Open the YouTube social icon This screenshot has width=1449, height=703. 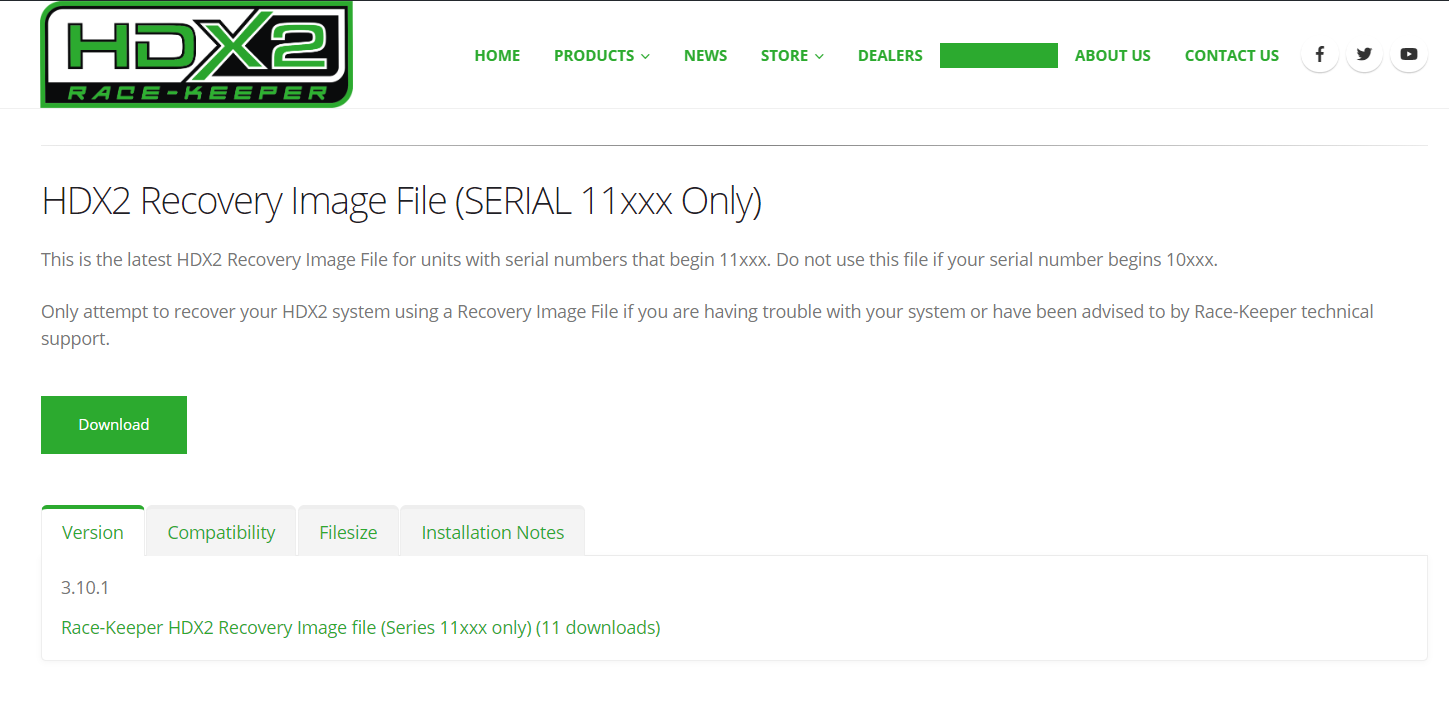(x=1409, y=55)
